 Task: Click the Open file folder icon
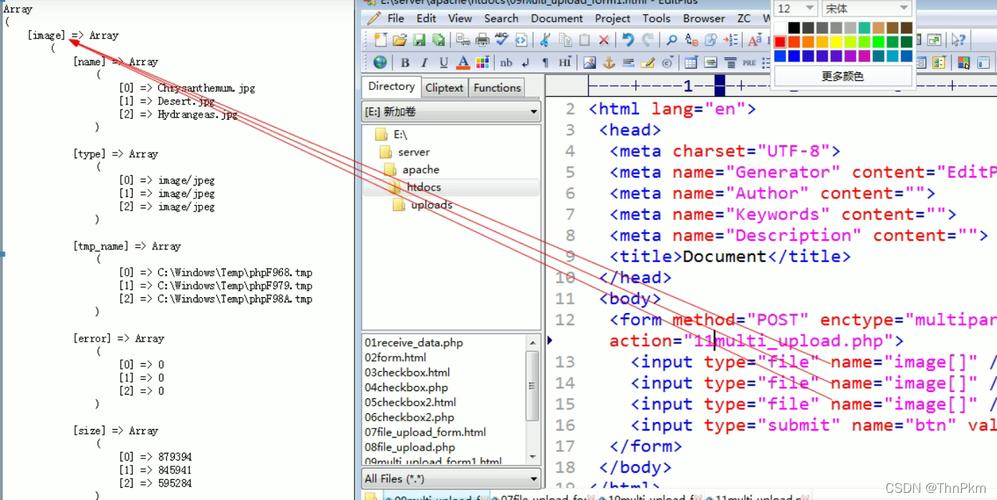(x=399, y=40)
